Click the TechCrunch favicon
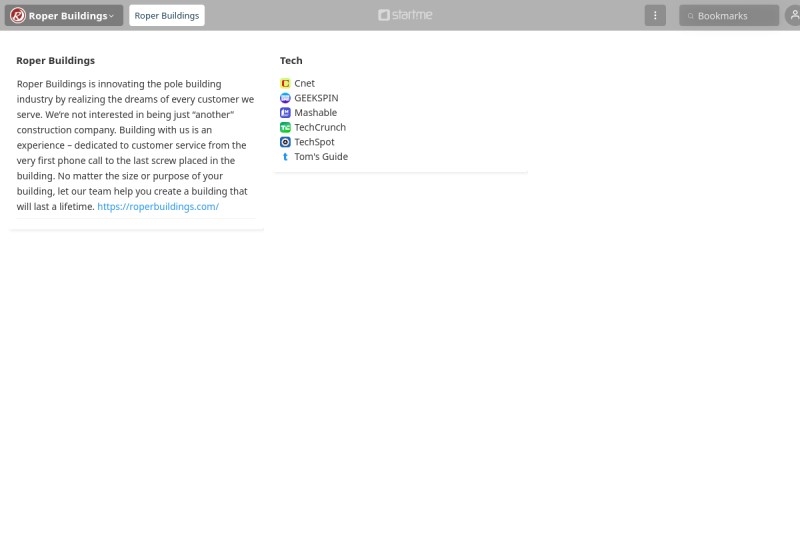 coord(285,128)
